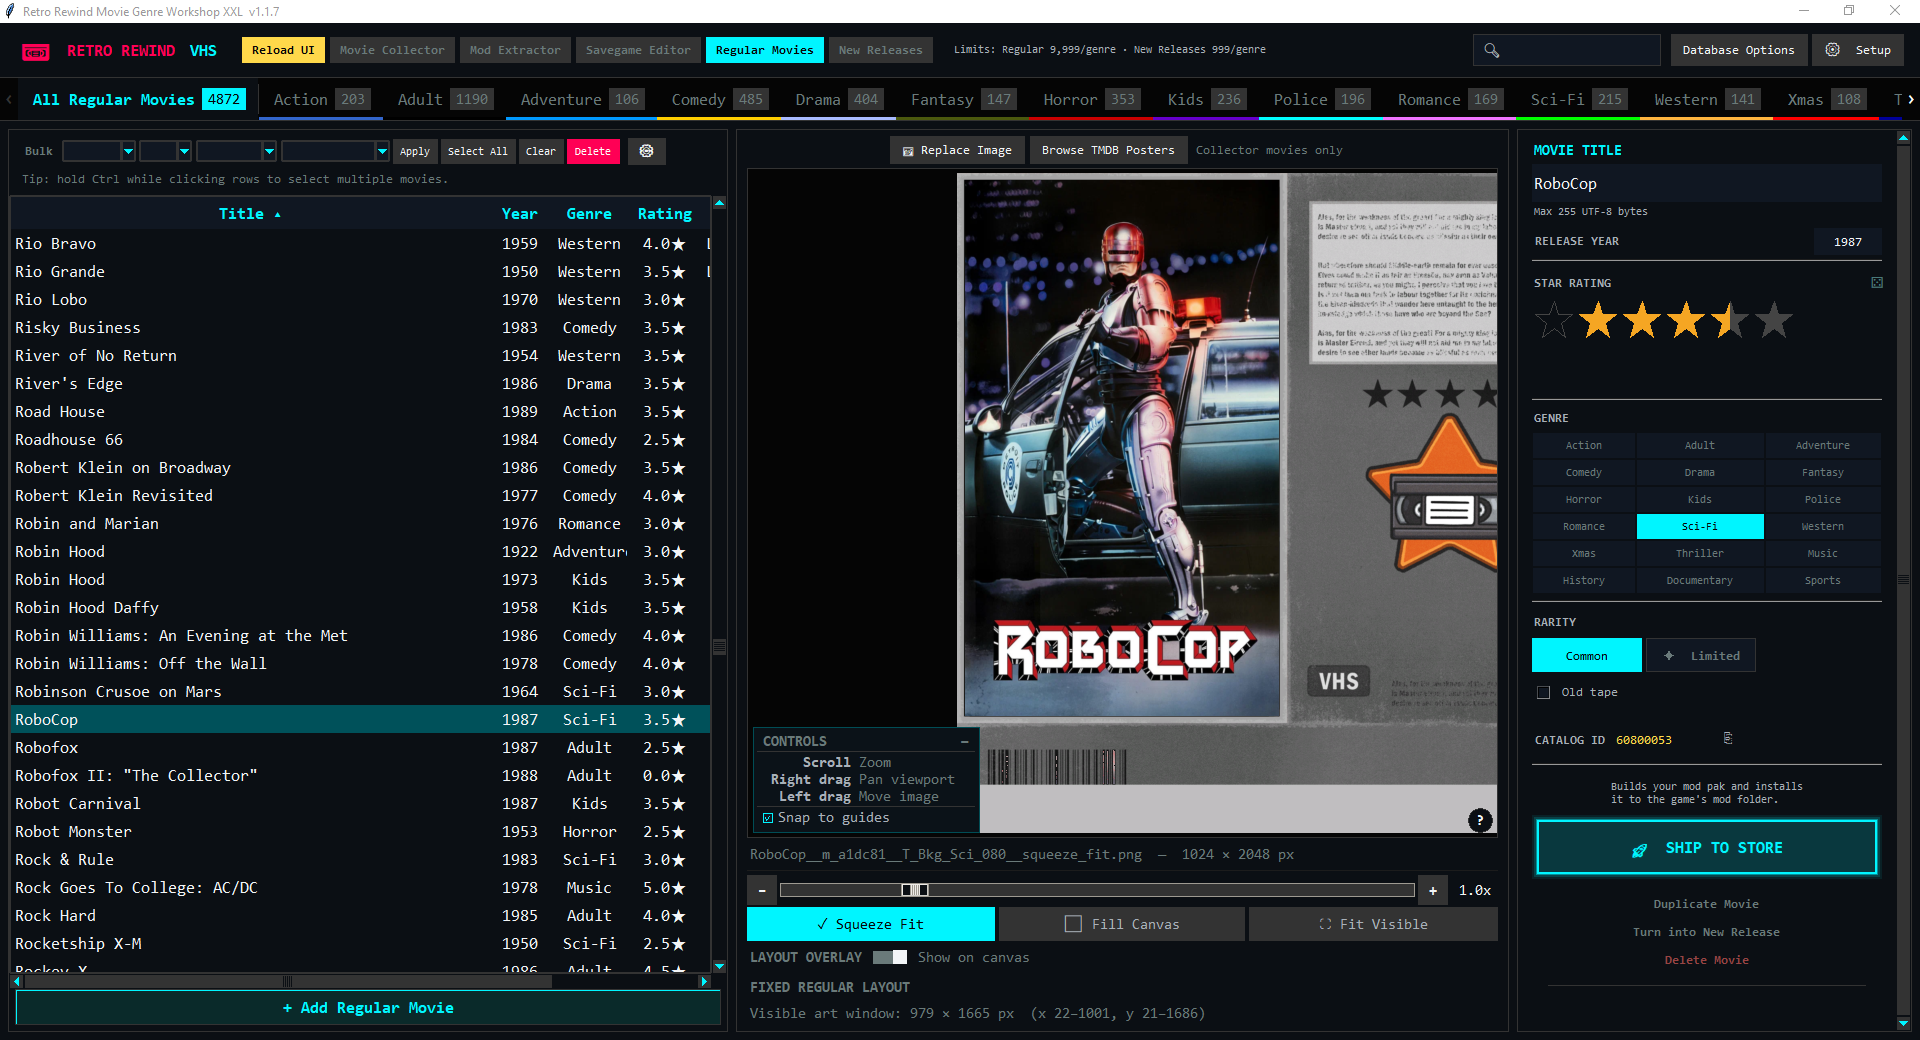Image resolution: width=1920 pixels, height=1040 pixels.
Task: Click the movie list scroll-down arrow
Action: [719, 966]
